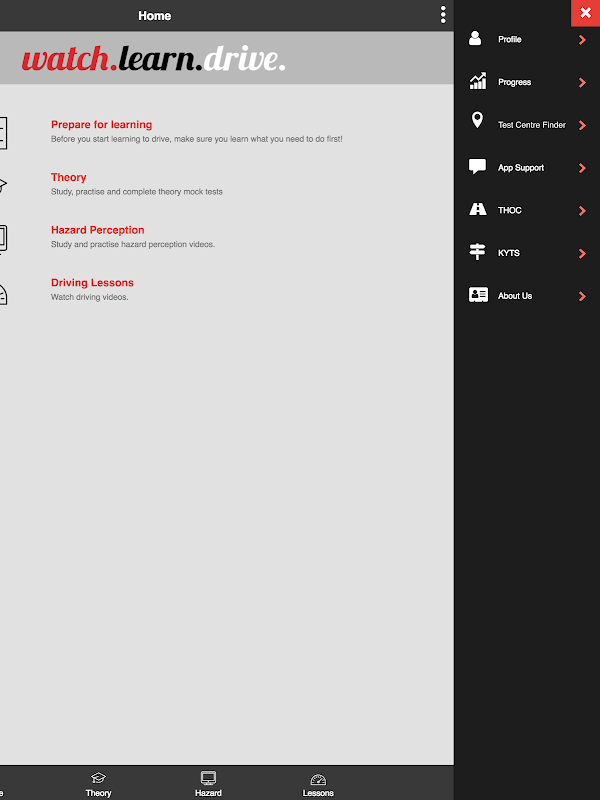The width and height of the screenshot is (600, 800).
Task: Click the App Support speech bubble icon
Action: 478,166
